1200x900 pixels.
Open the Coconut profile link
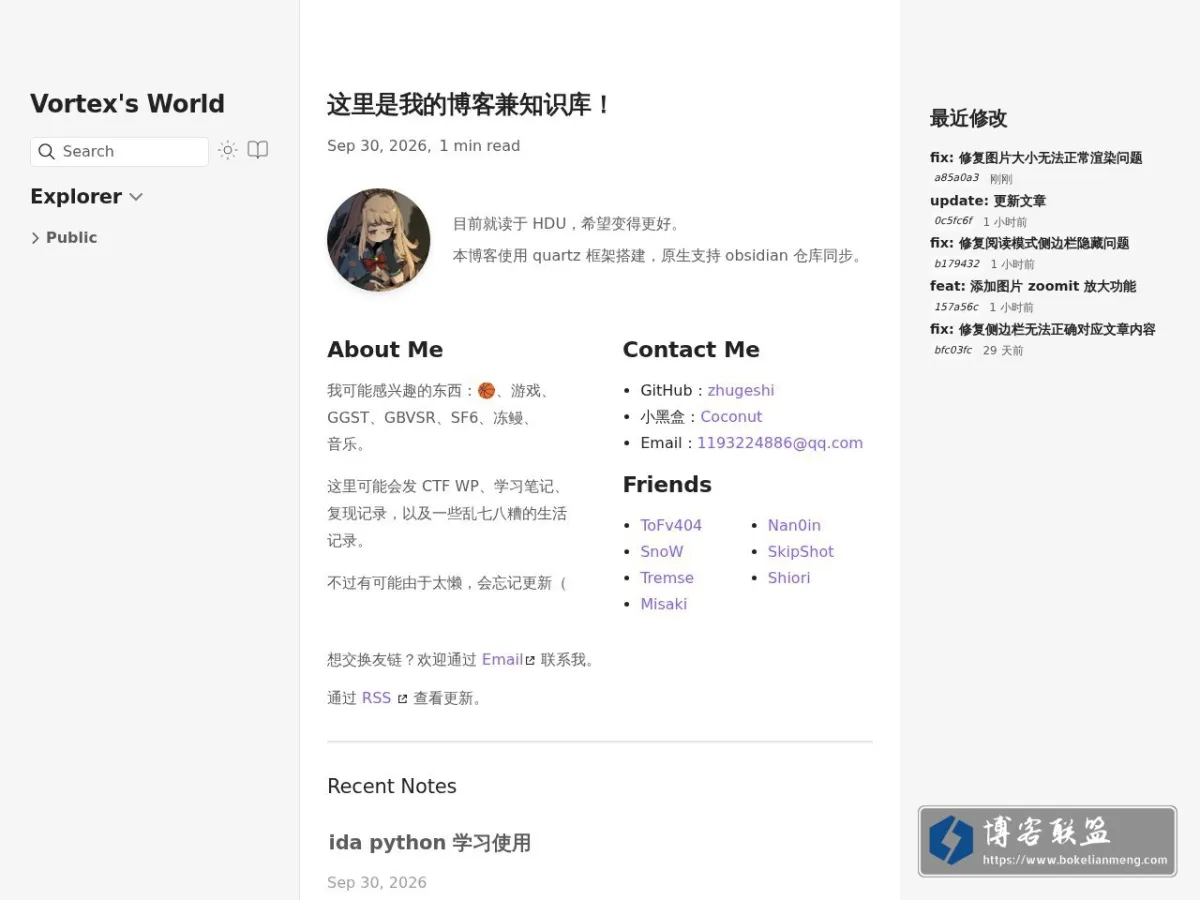(x=731, y=416)
